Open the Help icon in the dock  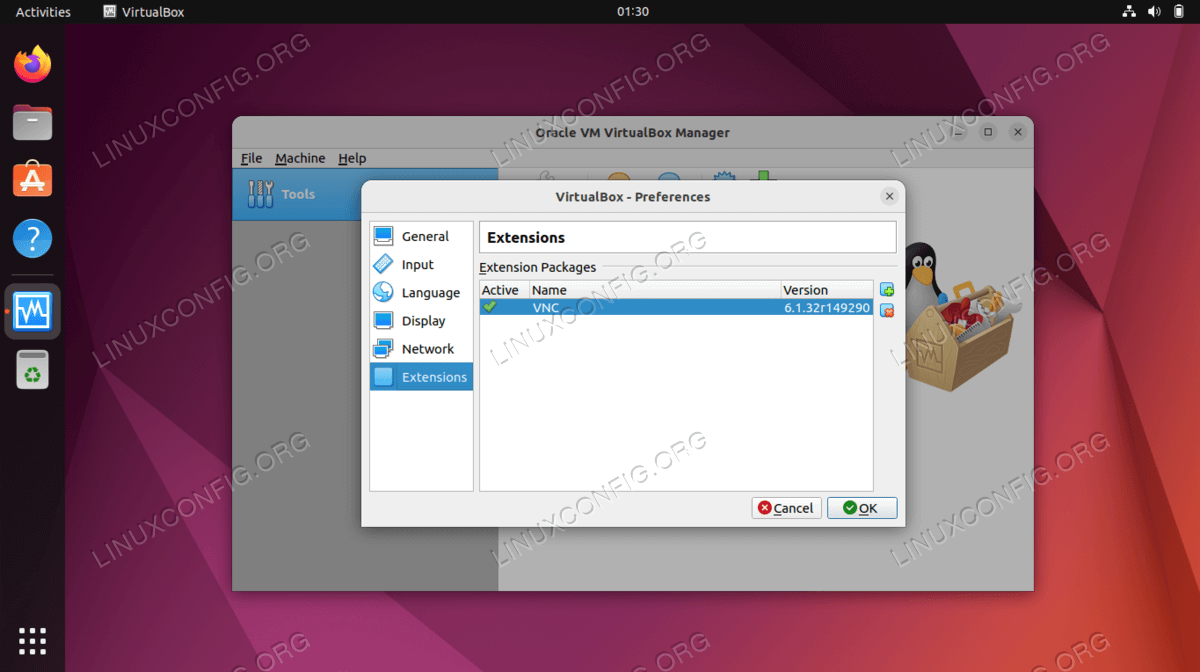coord(33,239)
